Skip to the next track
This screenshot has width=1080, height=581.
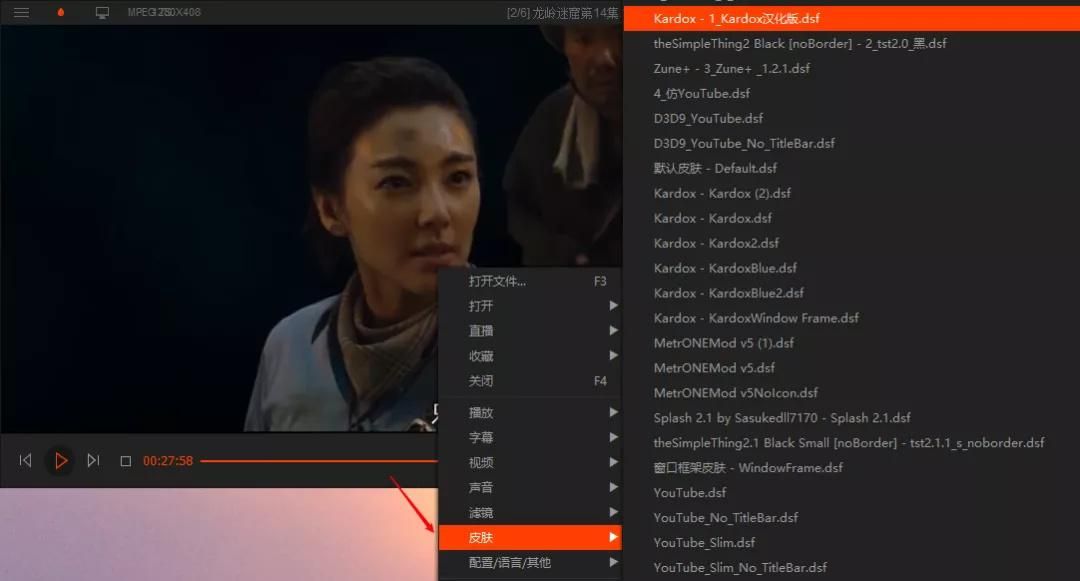93,461
